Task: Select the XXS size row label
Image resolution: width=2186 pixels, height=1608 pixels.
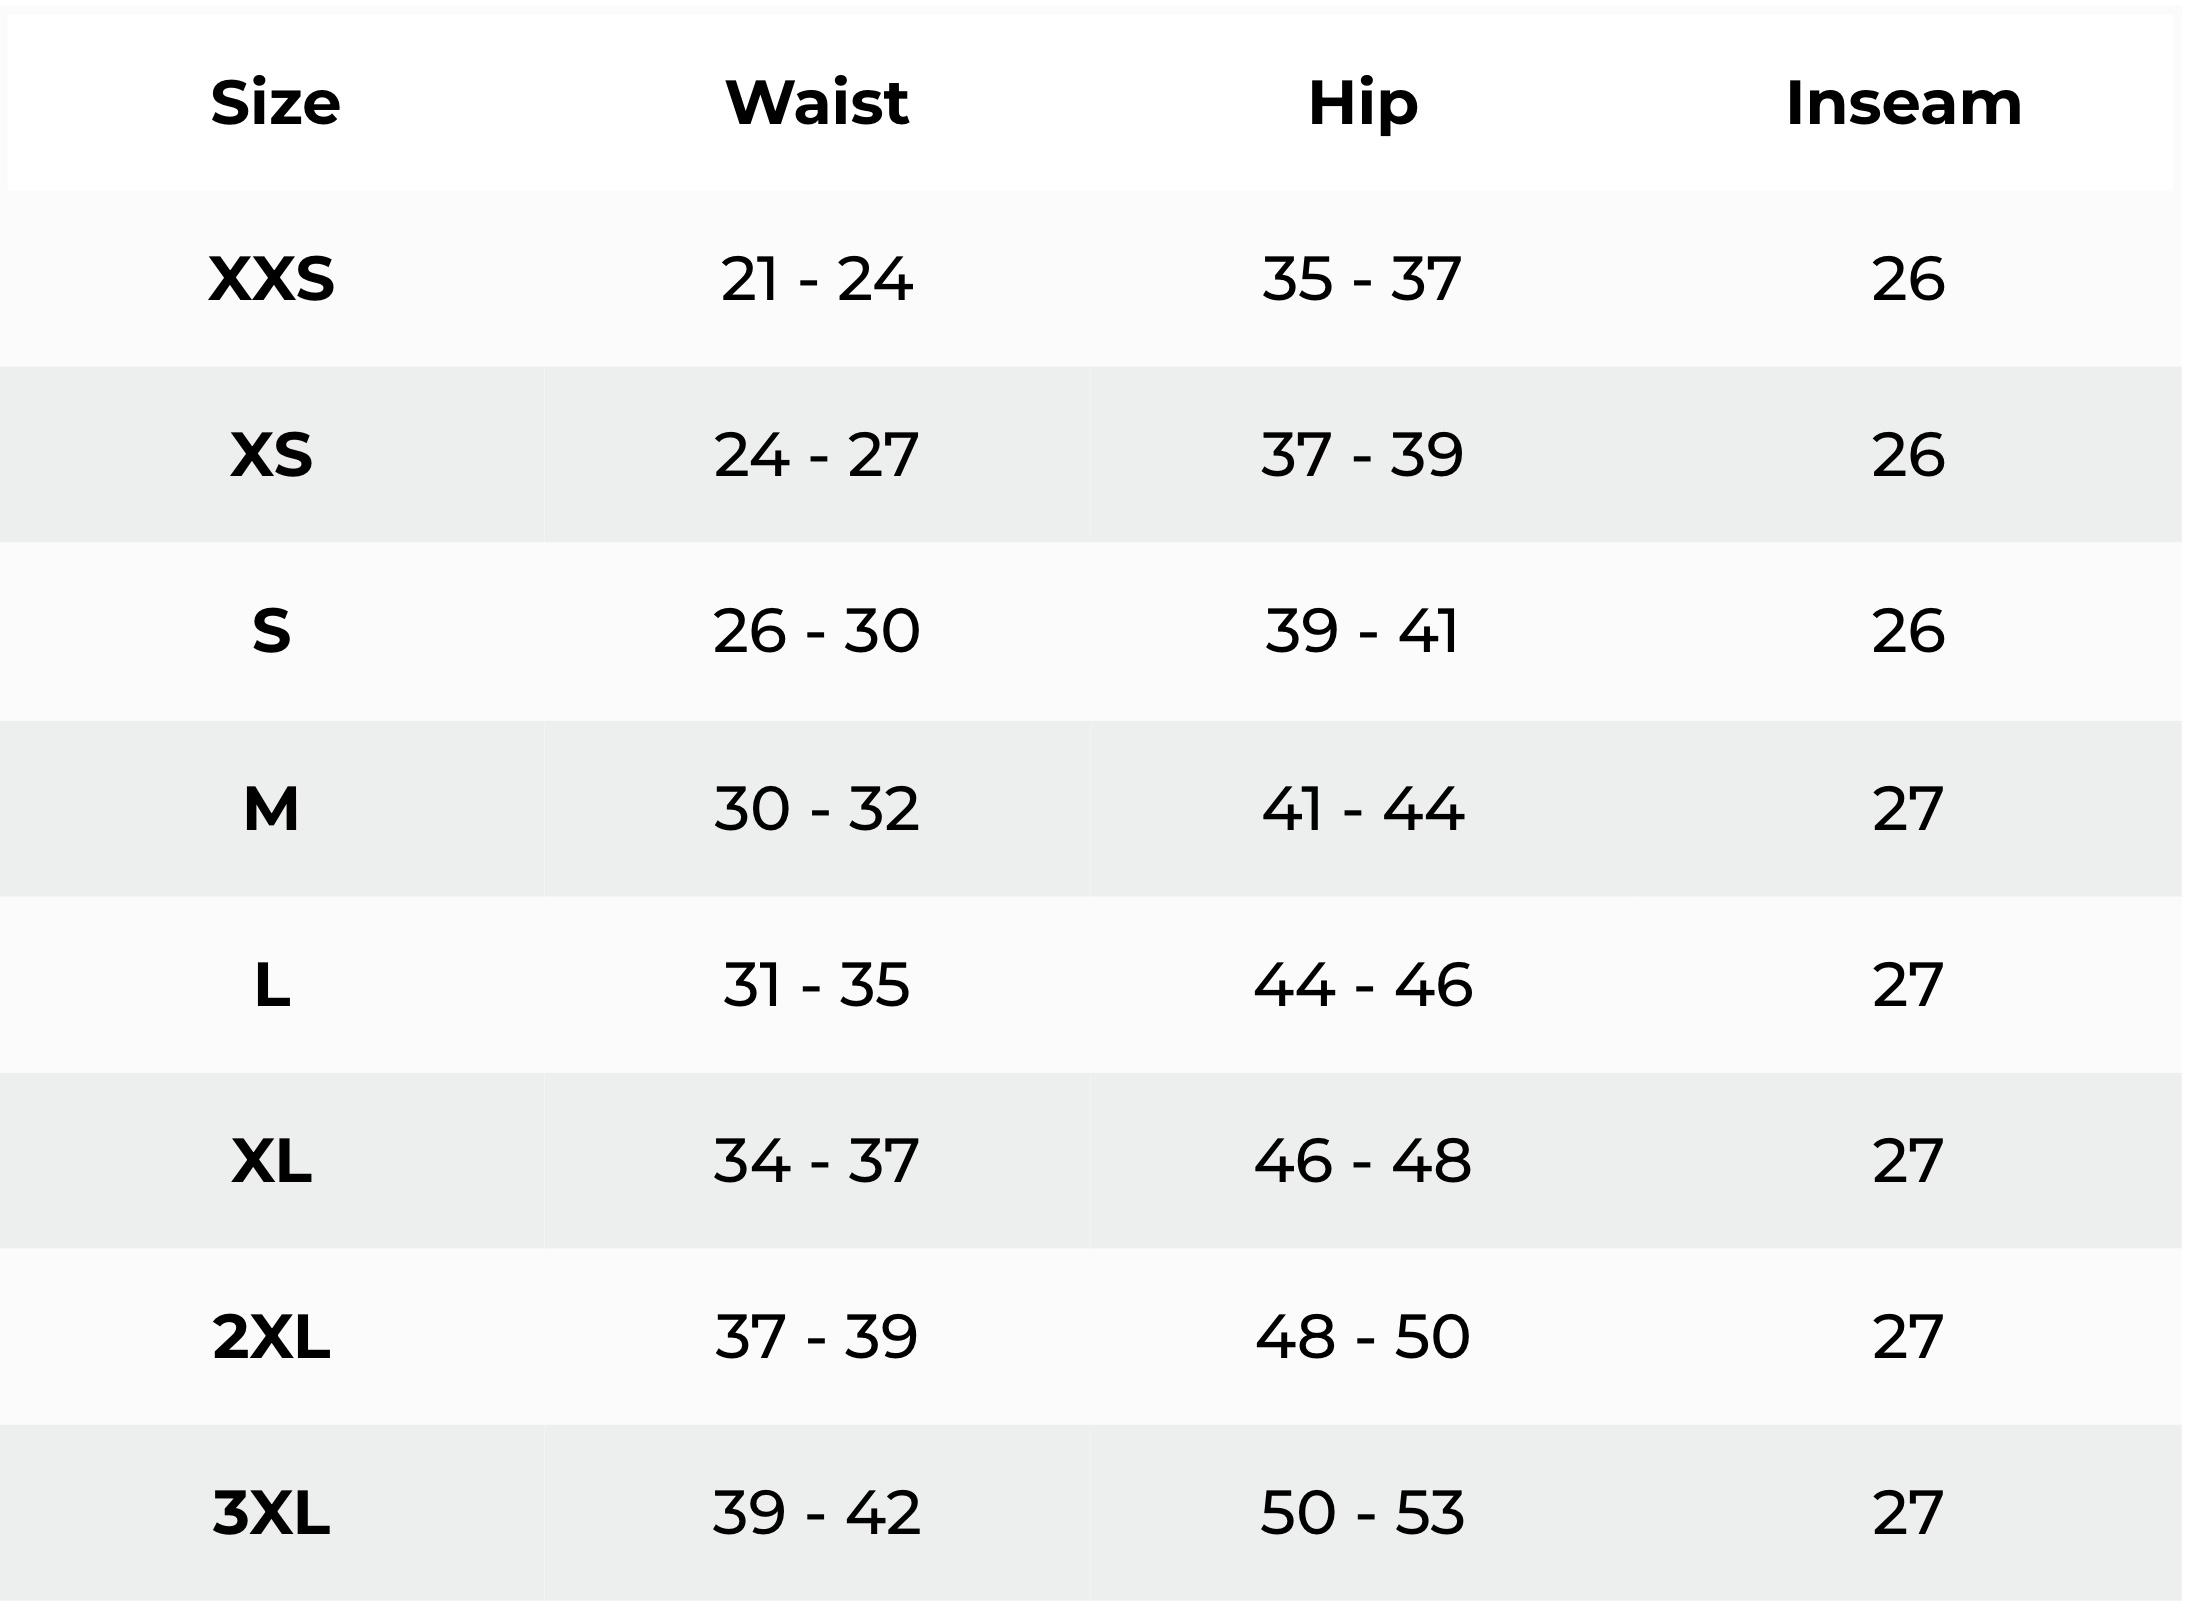Action: [x=271, y=279]
